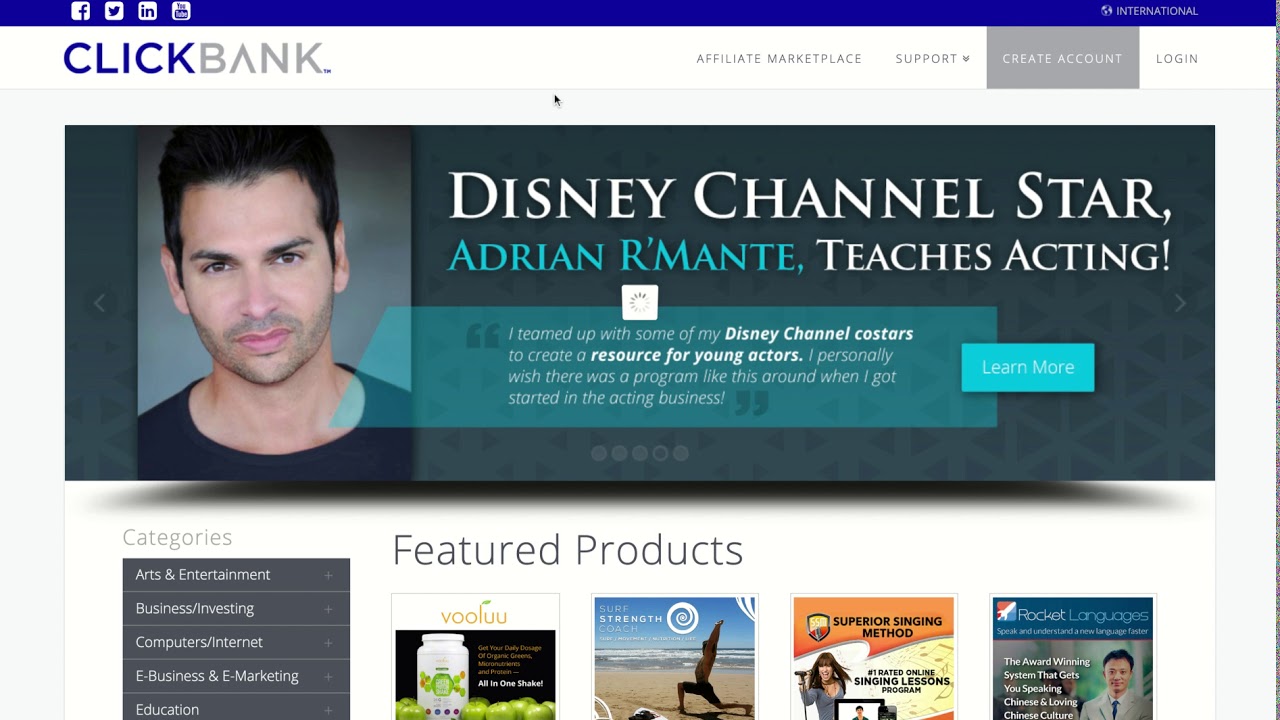Click the Categories sidebar heading
The height and width of the screenshot is (720, 1280).
point(177,537)
